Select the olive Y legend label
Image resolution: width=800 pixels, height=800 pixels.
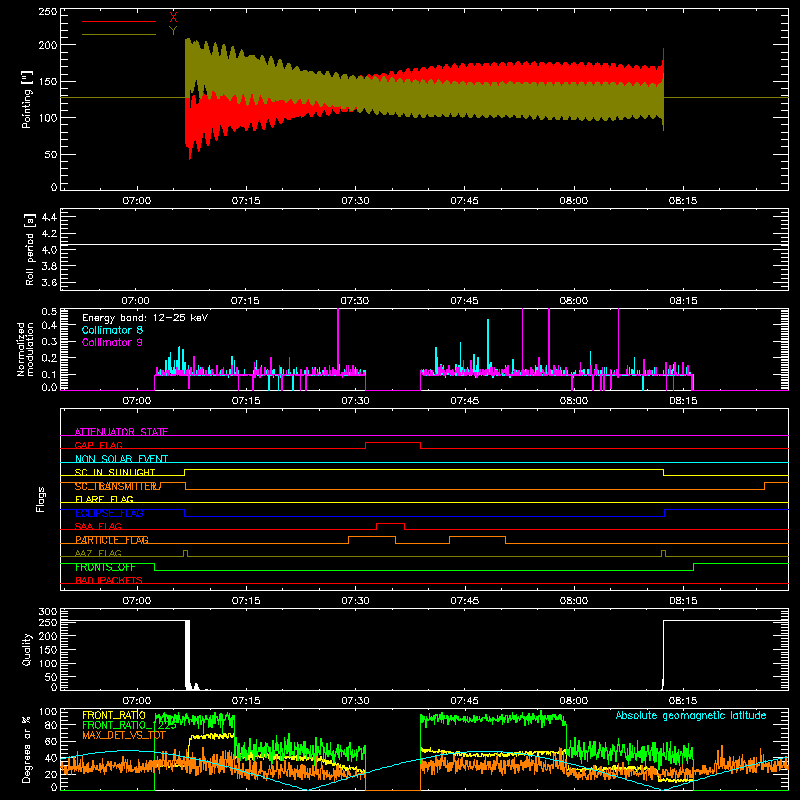(x=173, y=31)
